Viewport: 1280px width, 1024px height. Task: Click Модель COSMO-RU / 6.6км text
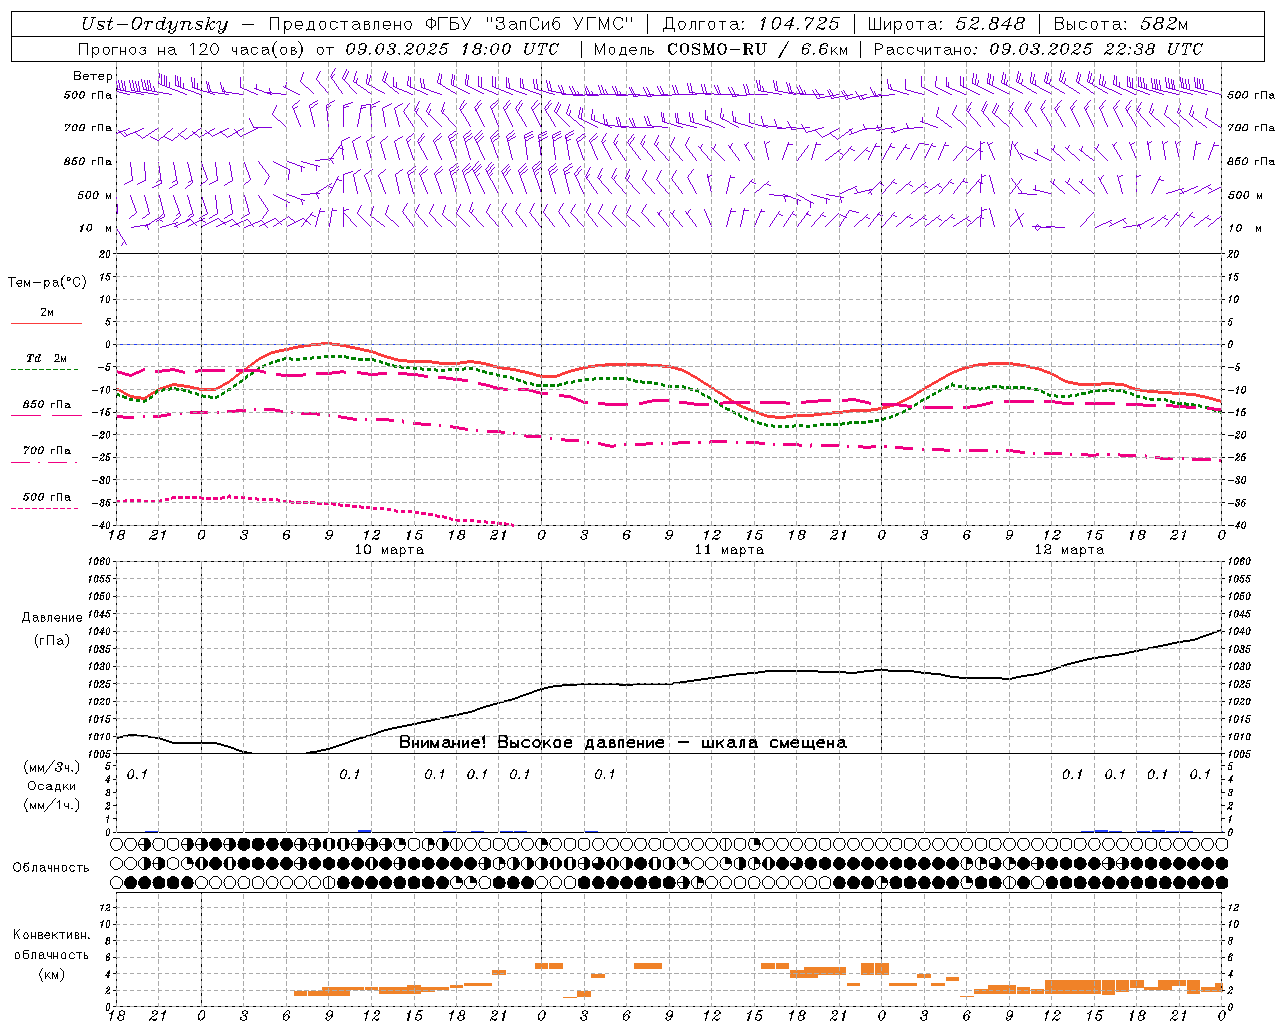point(721,49)
